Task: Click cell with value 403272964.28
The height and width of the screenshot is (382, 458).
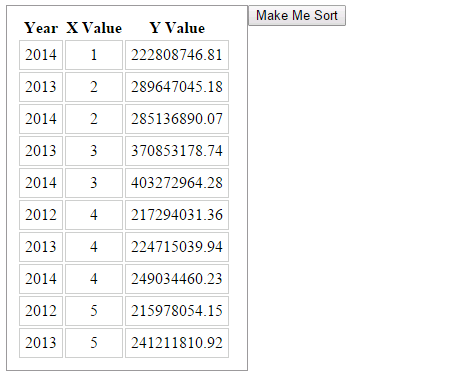Action: (x=177, y=183)
